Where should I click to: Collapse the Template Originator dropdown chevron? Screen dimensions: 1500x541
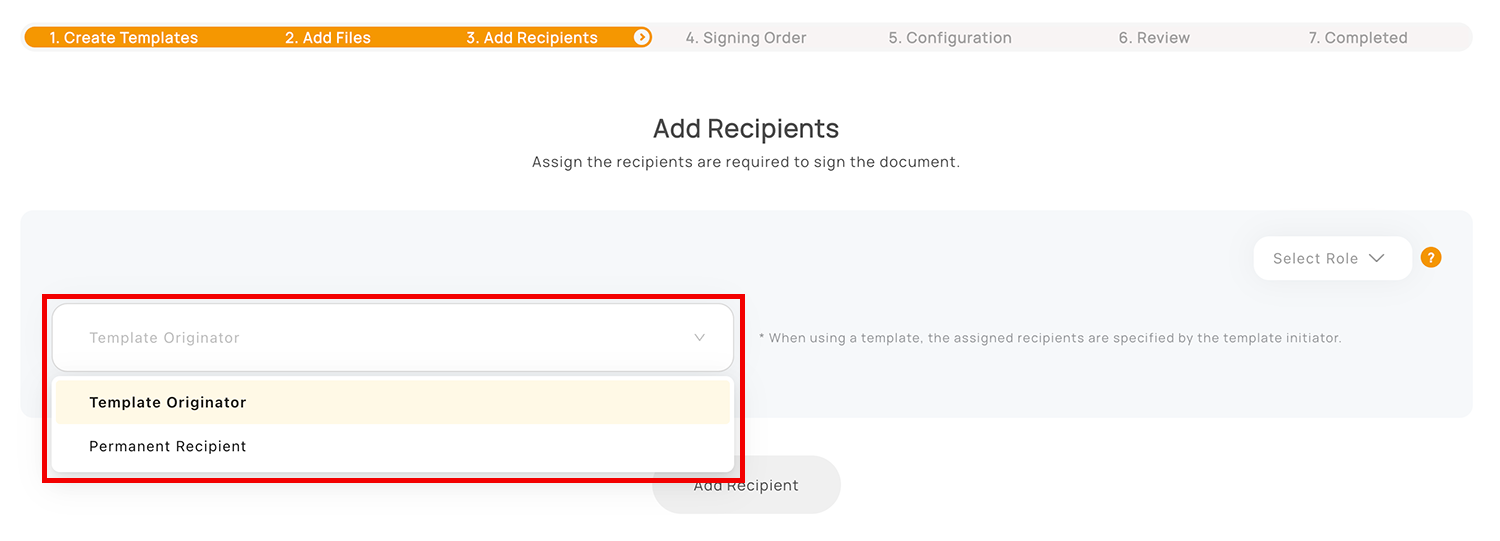tap(700, 338)
